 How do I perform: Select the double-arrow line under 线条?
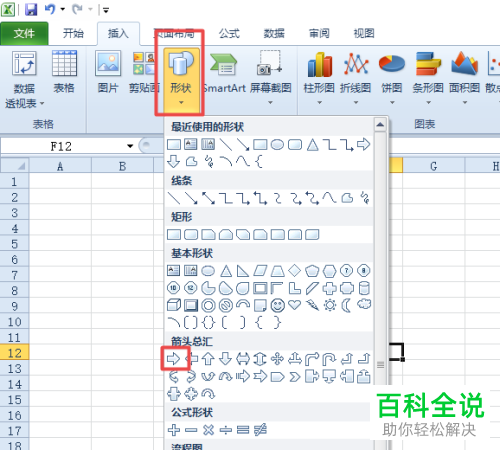point(208,198)
